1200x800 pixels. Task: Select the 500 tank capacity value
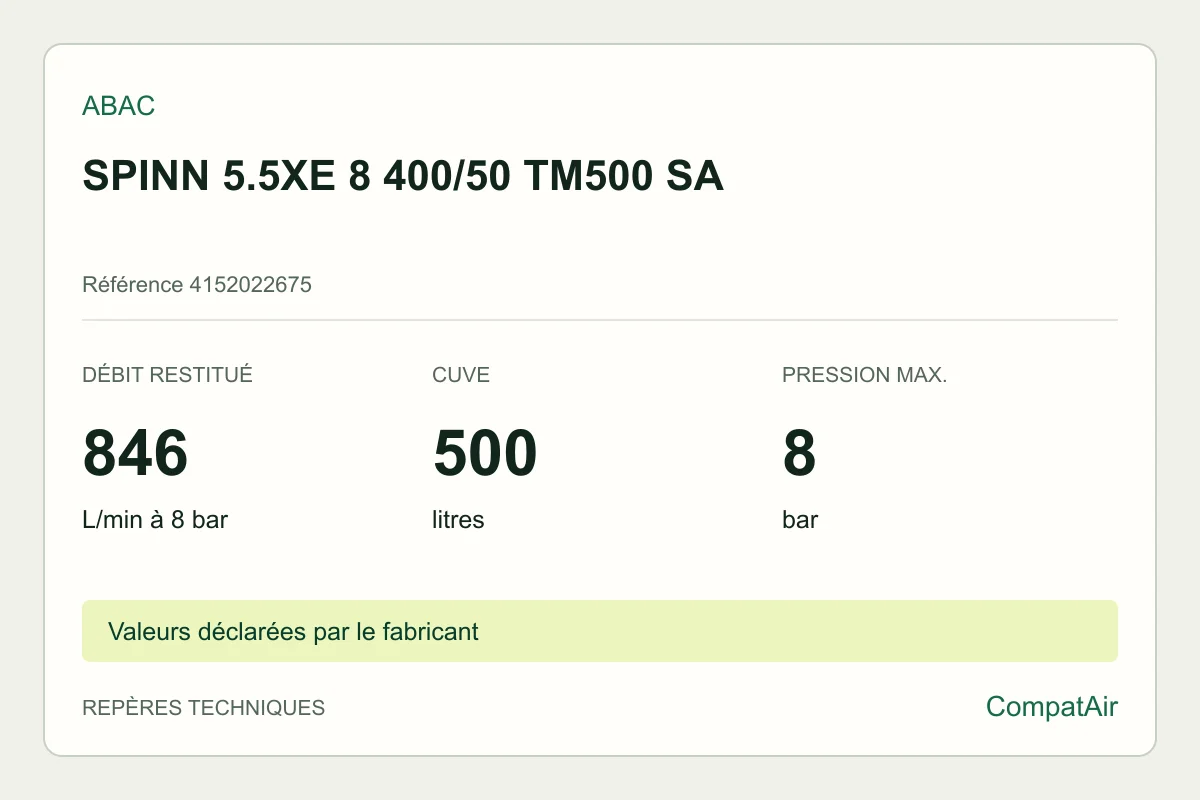pos(485,453)
